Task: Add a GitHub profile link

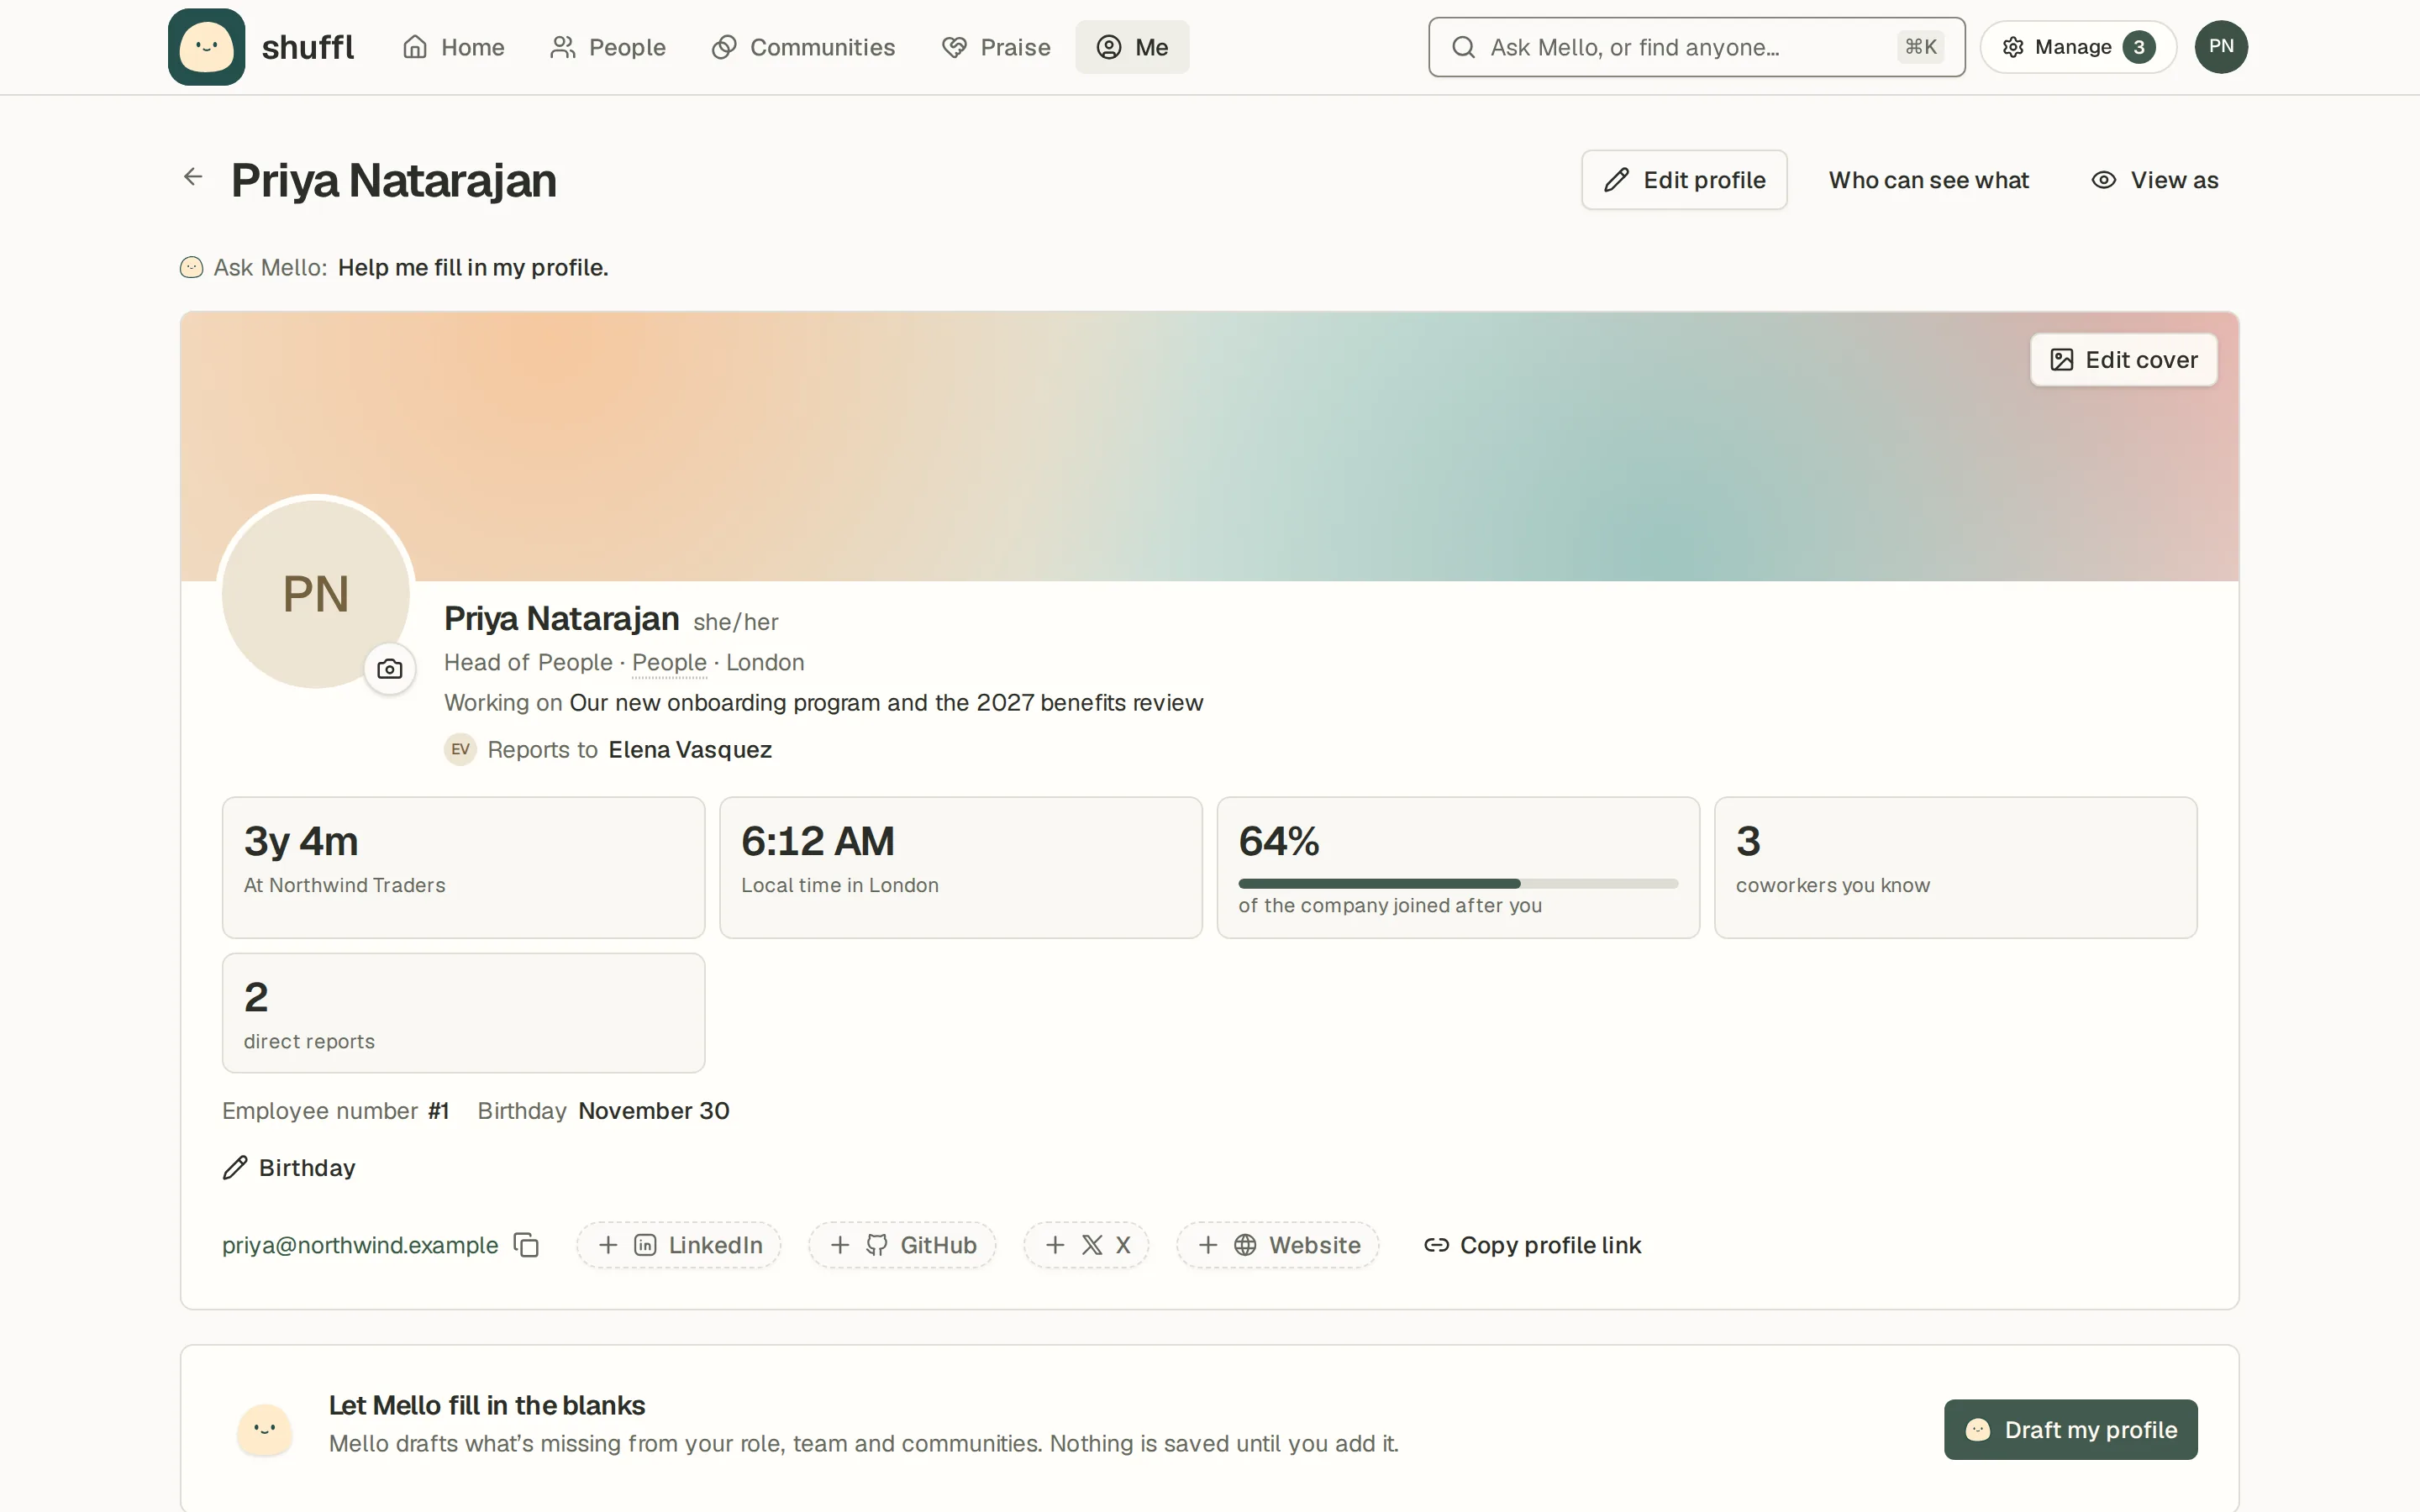Action: click(902, 1245)
